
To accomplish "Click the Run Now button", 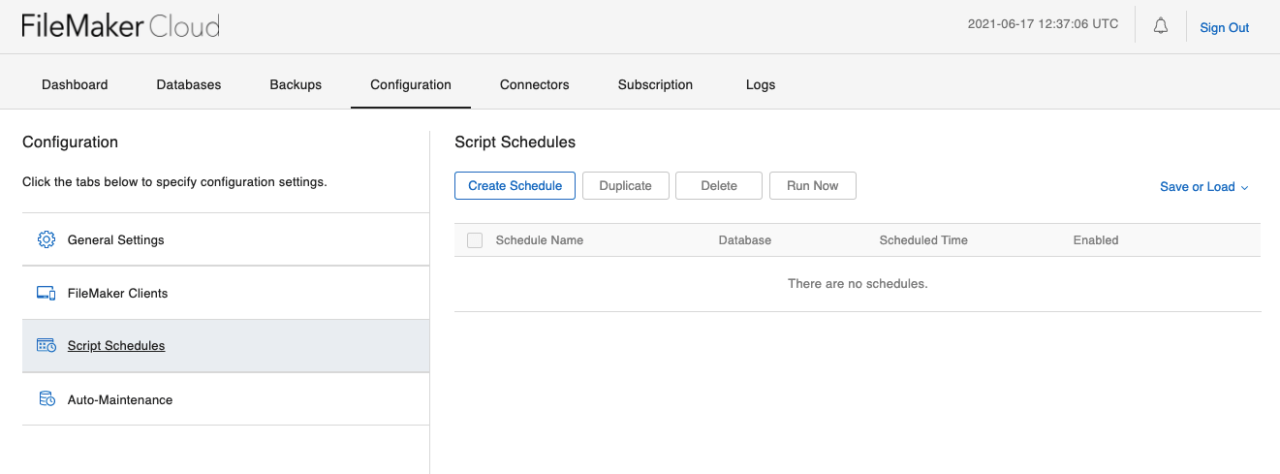I will click(x=813, y=186).
